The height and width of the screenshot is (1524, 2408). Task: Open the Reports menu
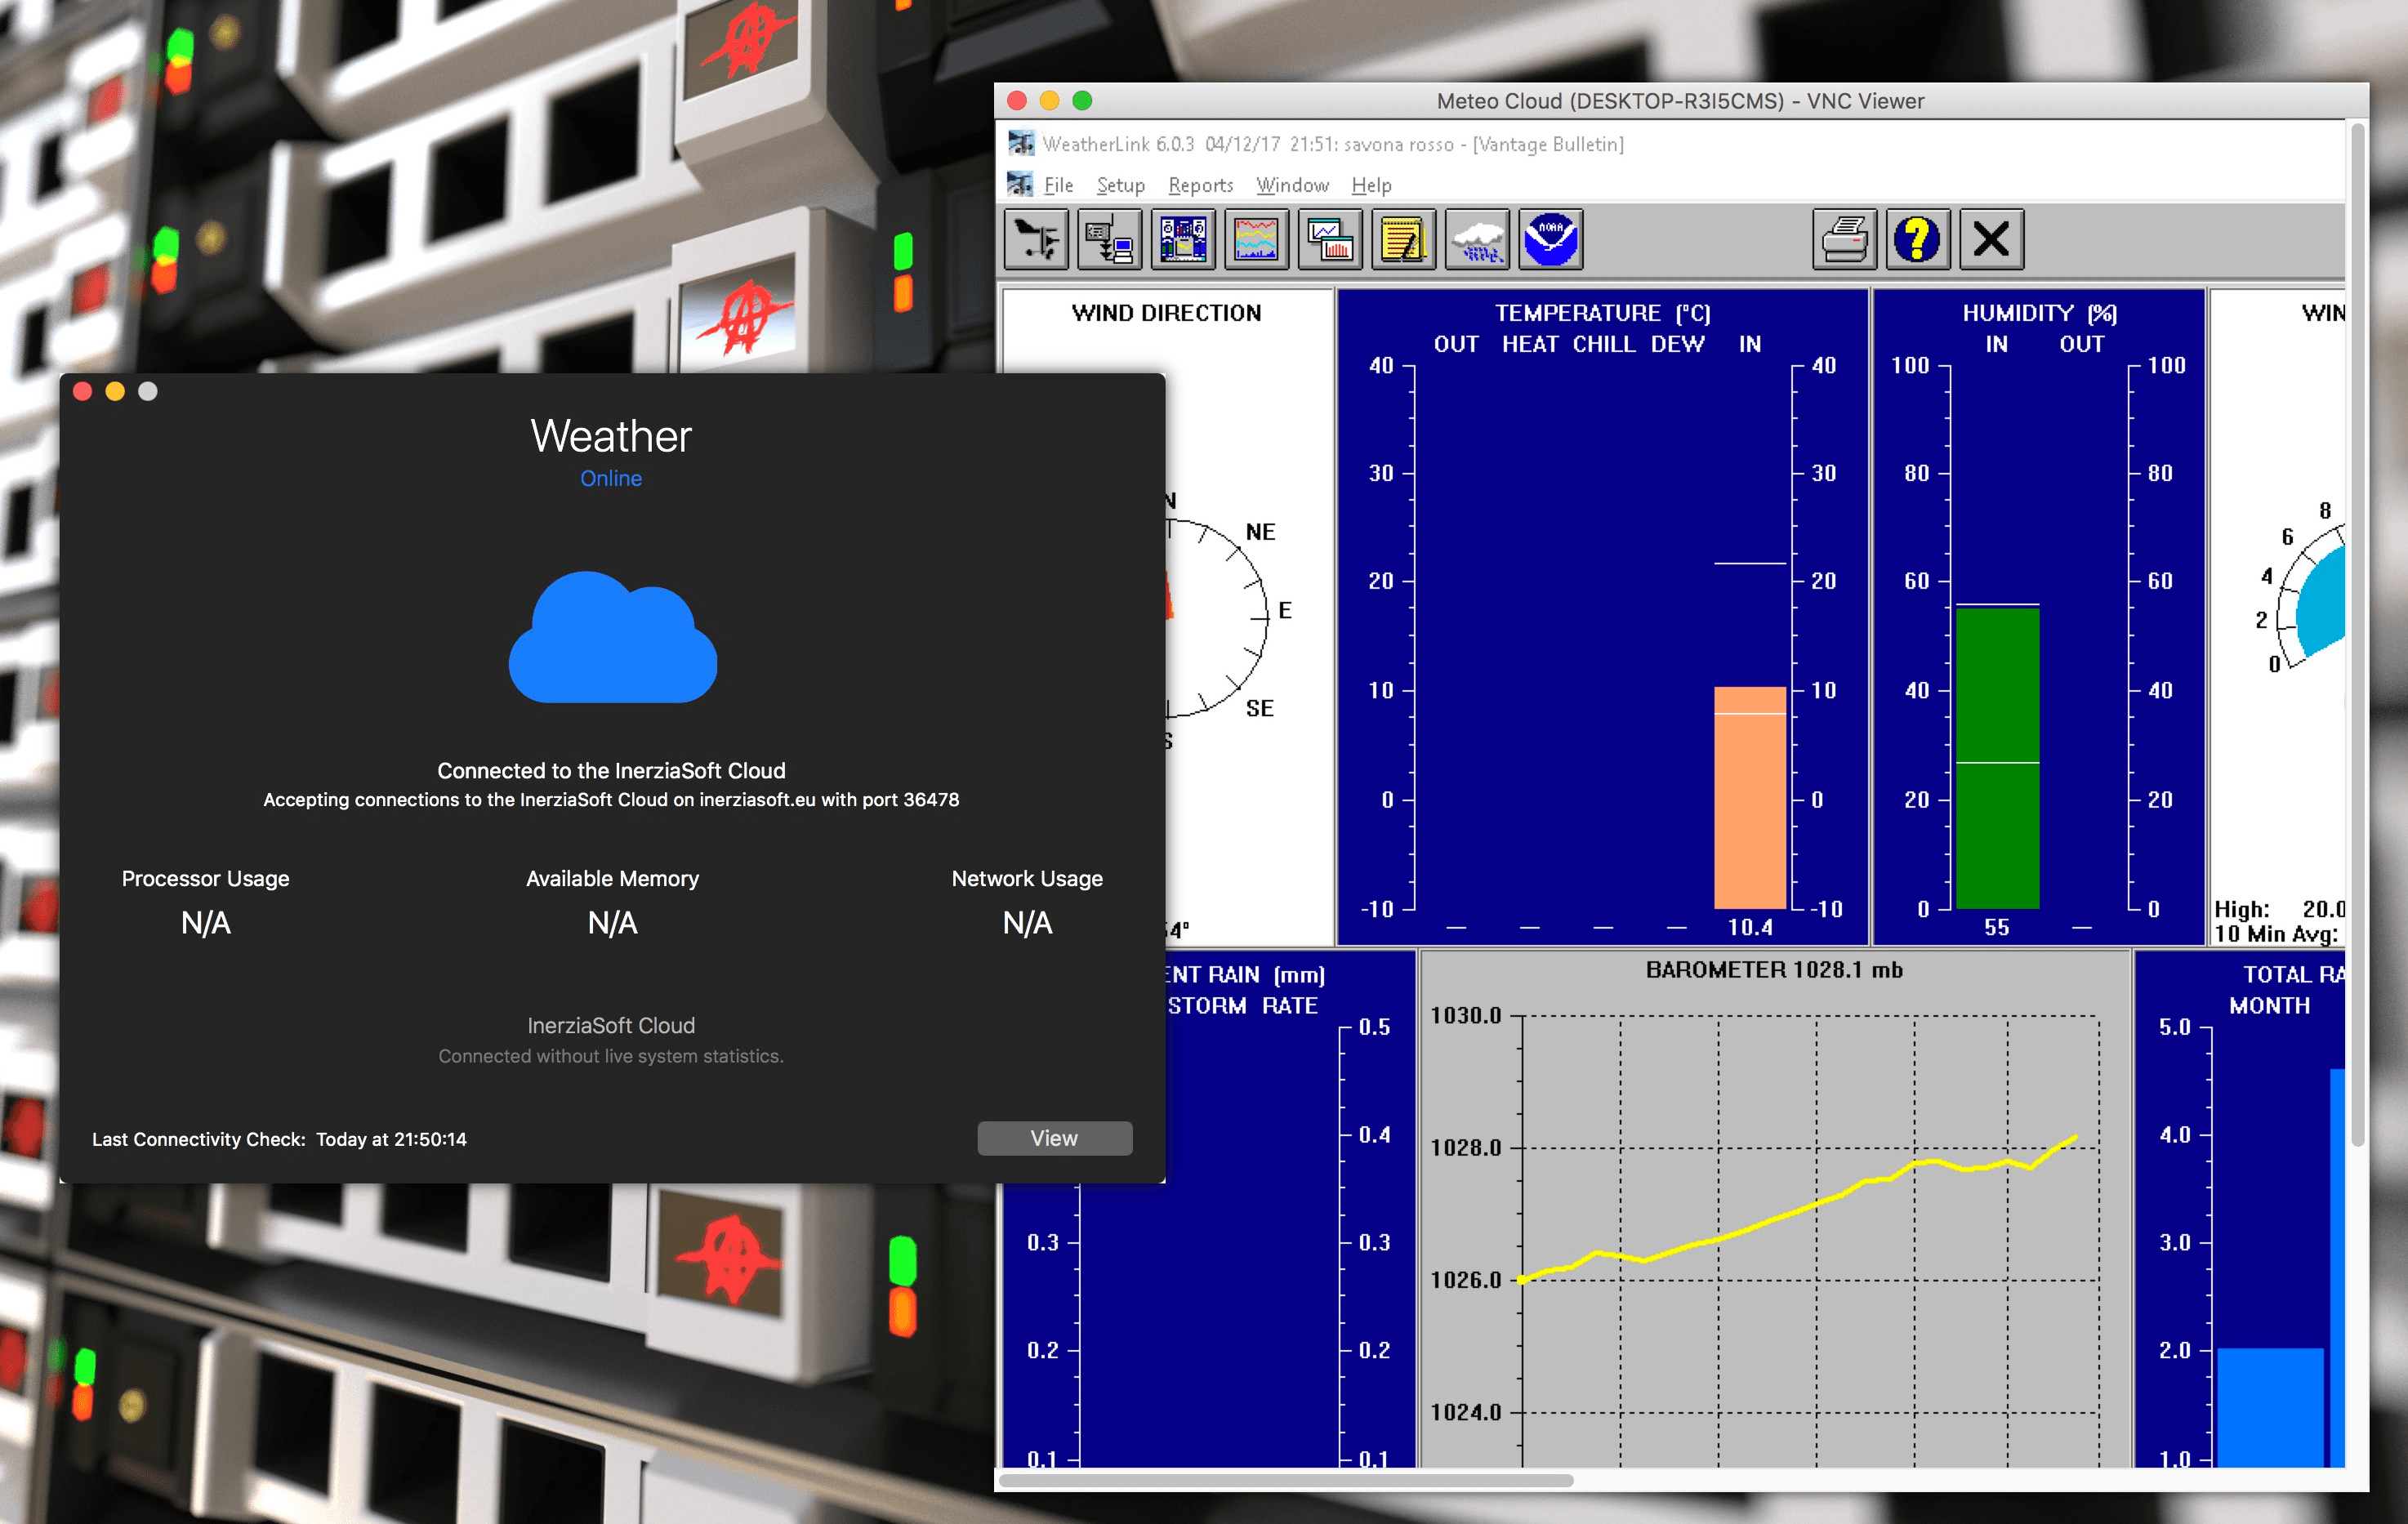pos(1200,184)
